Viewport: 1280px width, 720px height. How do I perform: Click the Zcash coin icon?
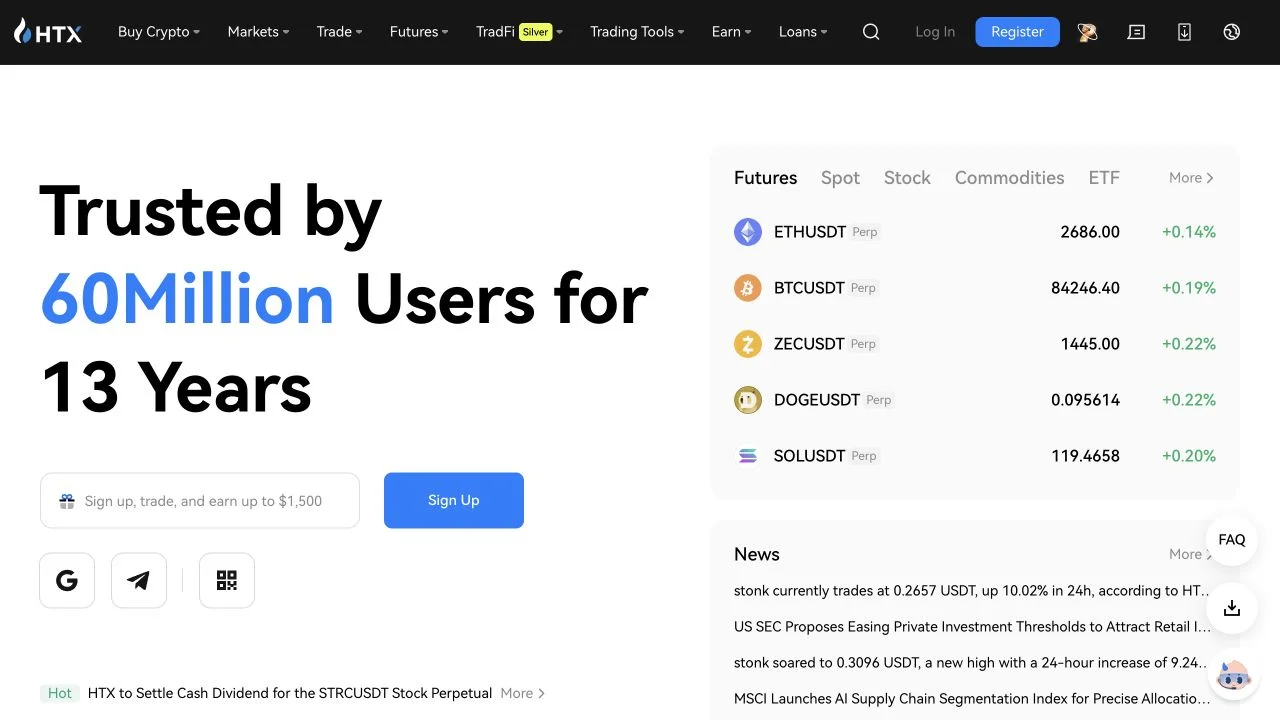click(748, 344)
